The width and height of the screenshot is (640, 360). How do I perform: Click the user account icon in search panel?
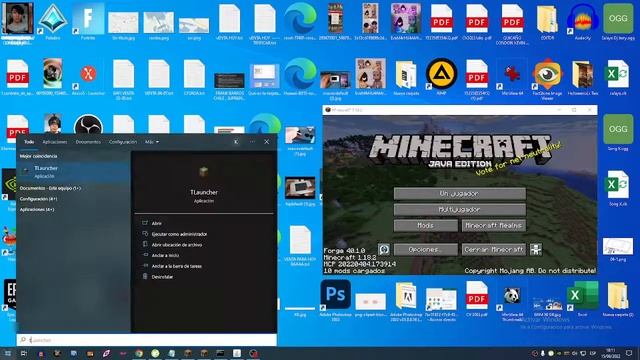236,142
